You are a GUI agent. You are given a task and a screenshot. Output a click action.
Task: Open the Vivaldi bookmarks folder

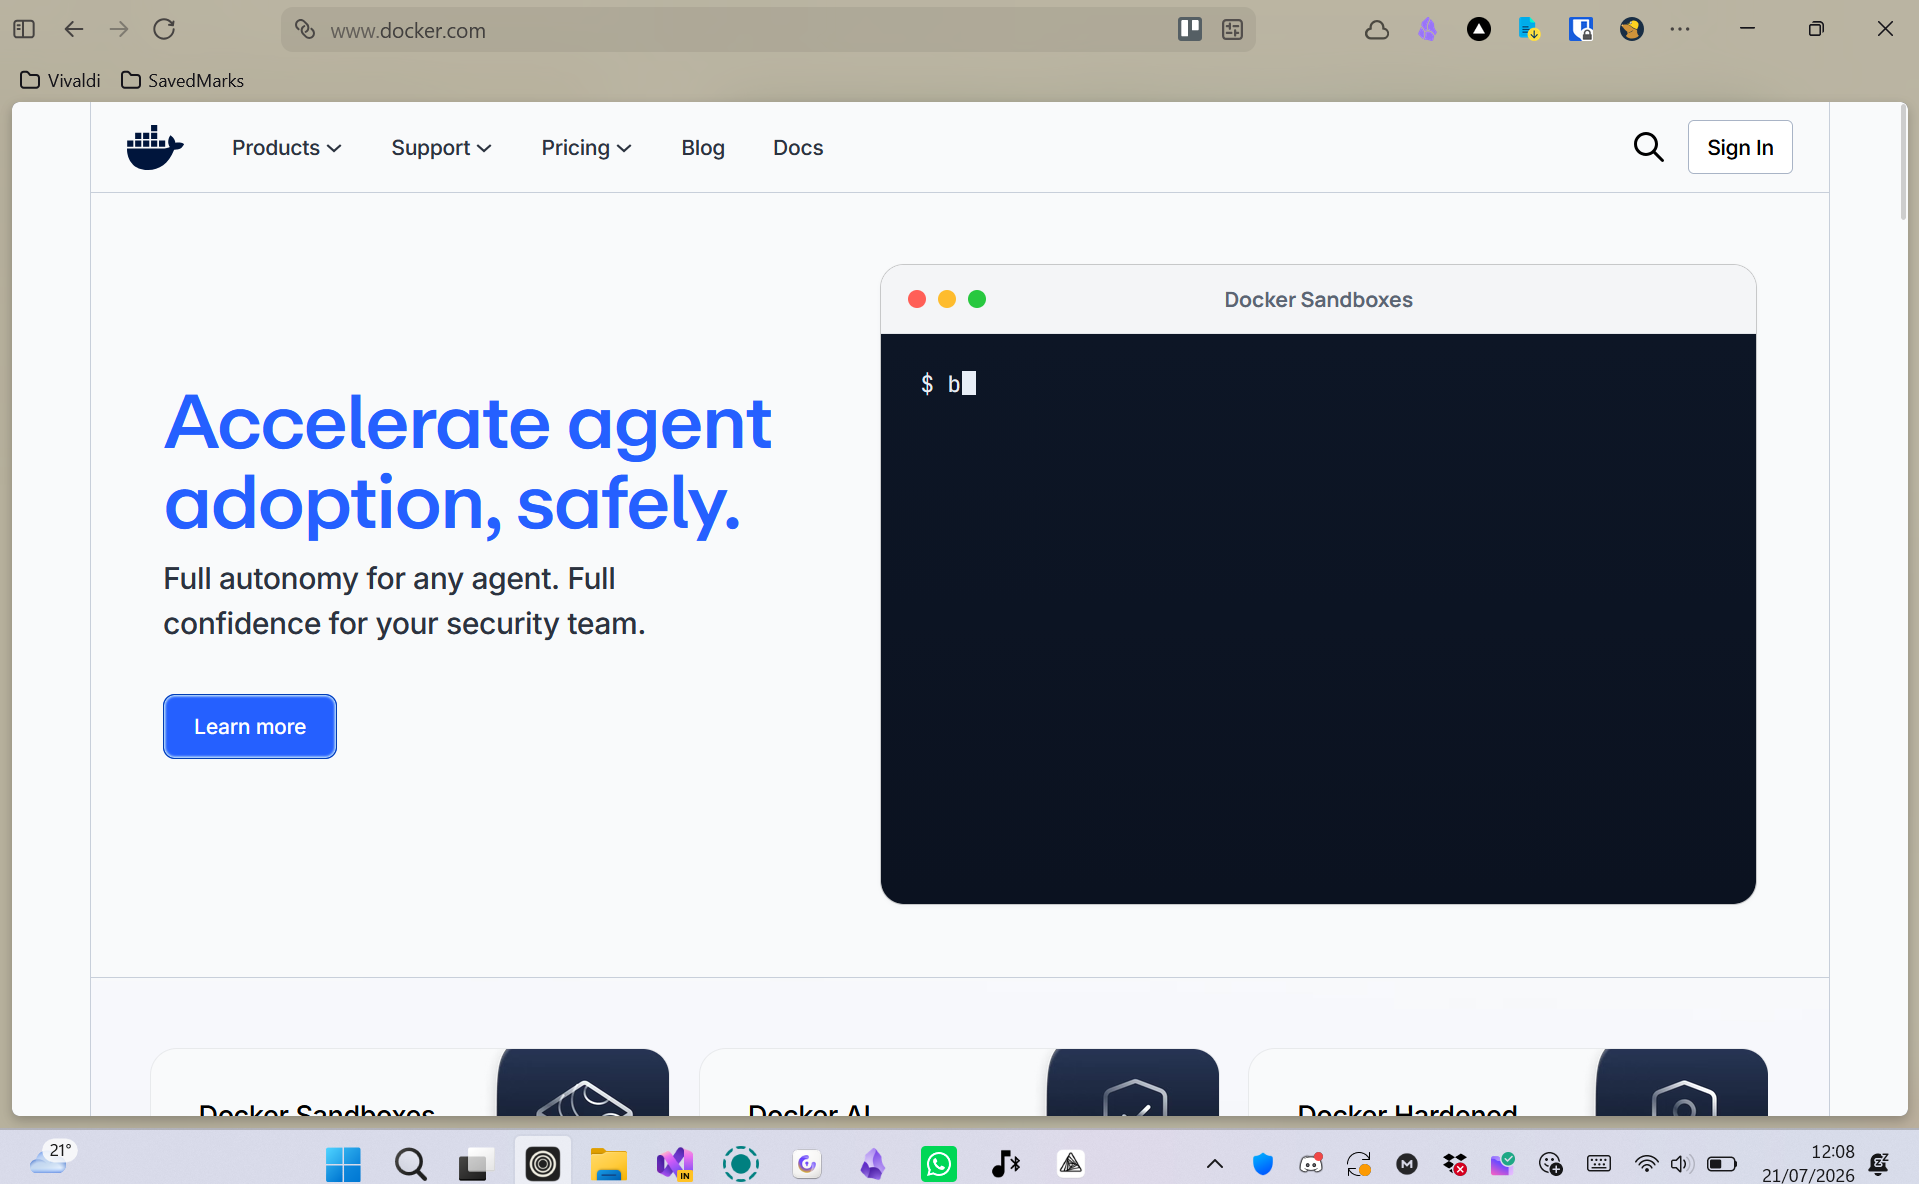pyautogui.click(x=61, y=80)
